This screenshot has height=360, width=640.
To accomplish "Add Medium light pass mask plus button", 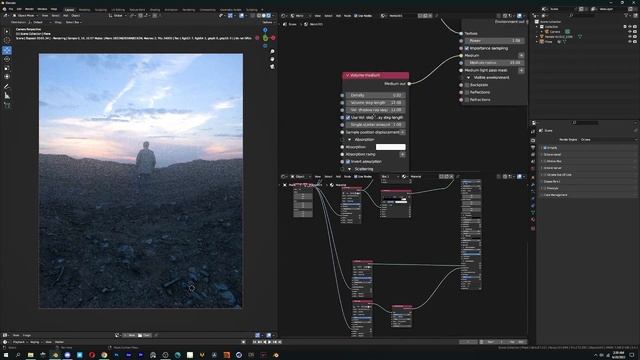I will (x=521, y=70).
